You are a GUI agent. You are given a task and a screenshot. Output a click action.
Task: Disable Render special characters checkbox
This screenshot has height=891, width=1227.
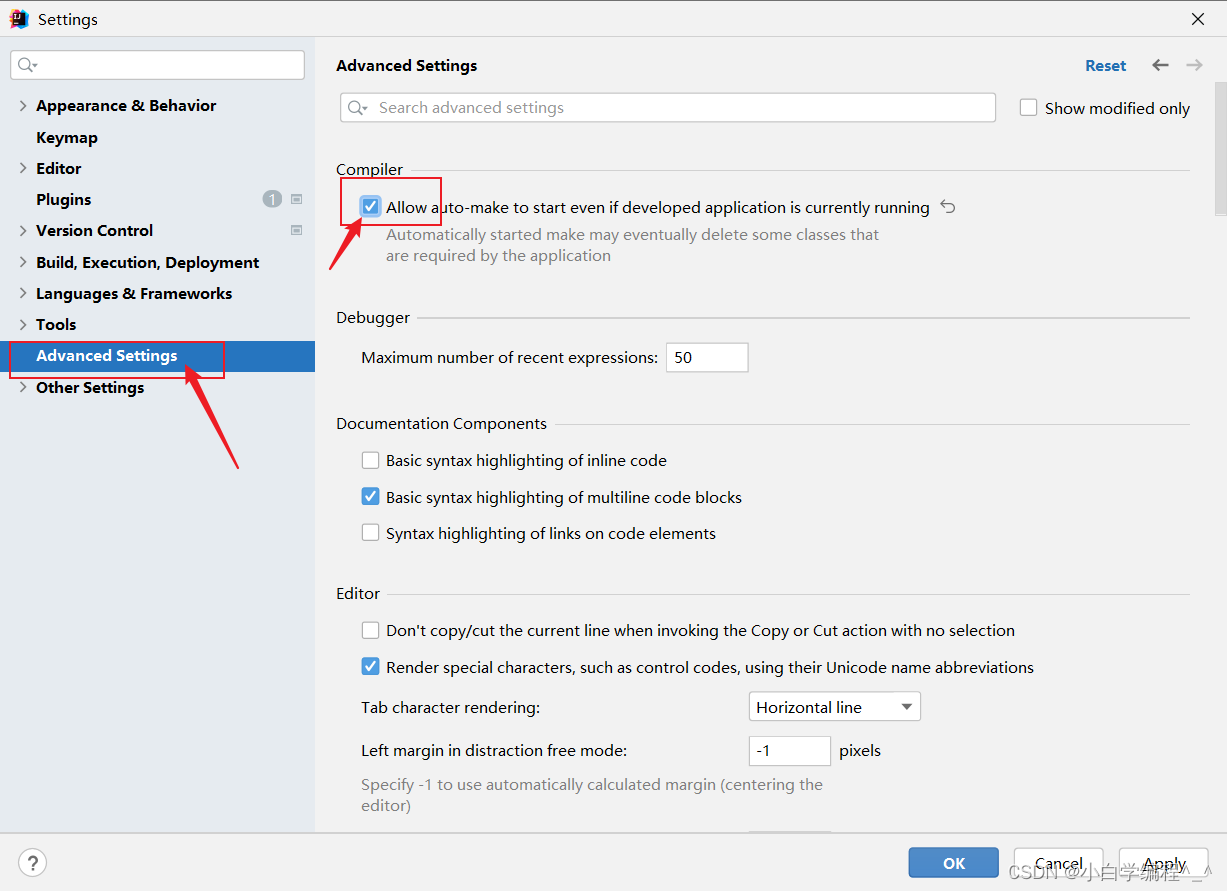pyautogui.click(x=371, y=667)
